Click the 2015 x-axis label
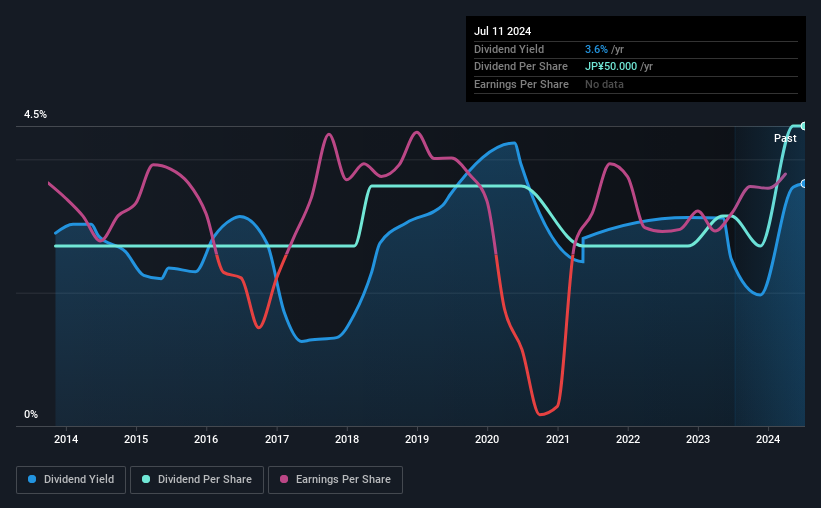 tap(136, 439)
